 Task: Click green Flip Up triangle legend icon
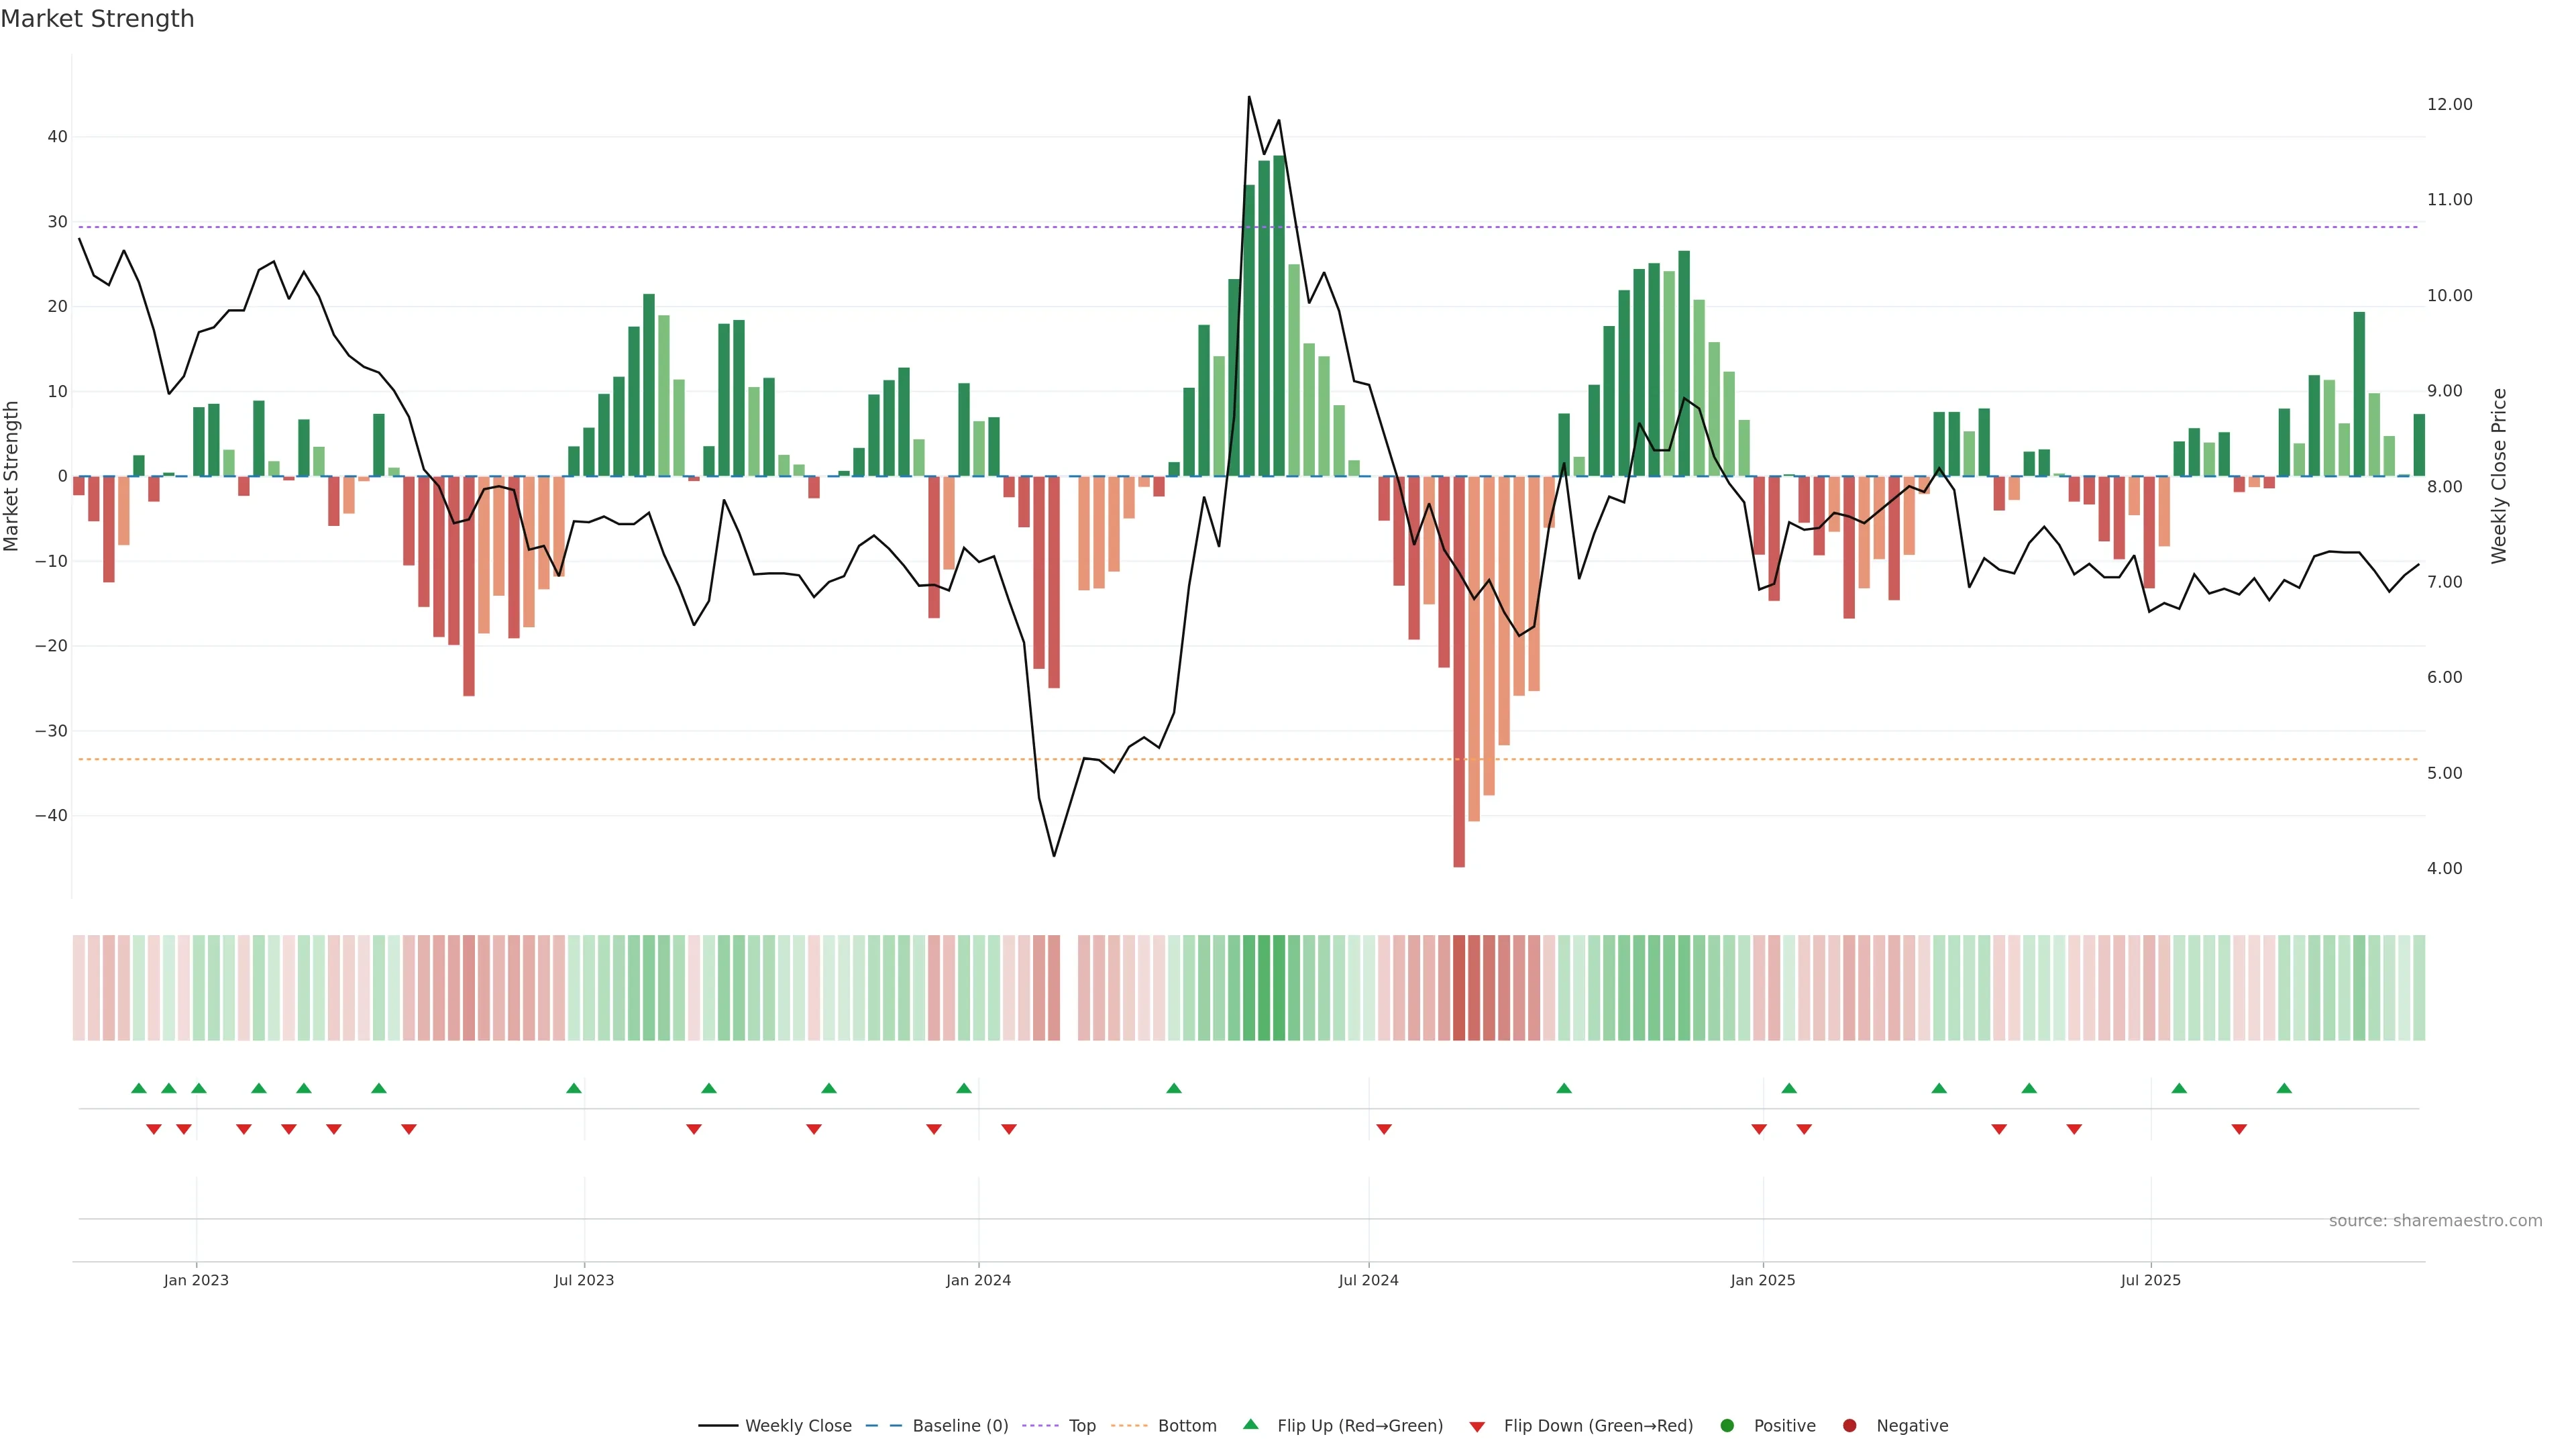1250,1425
